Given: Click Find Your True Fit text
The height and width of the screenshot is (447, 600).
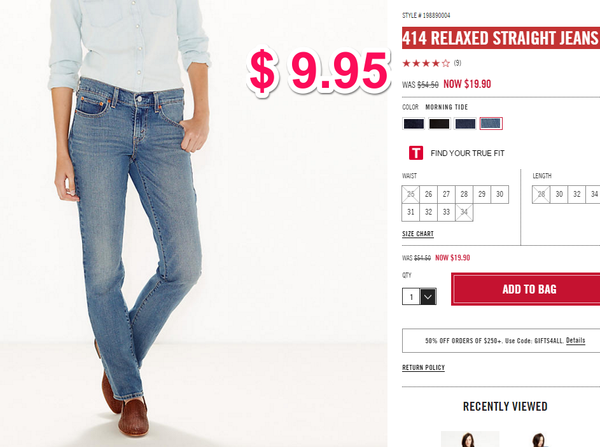Looking at the screenshot, I should pos(467,153).
